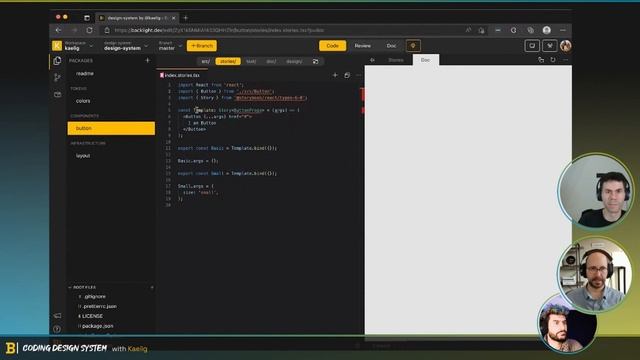This screenshot has width=640, height=360.
Task: Open the master branch dropdown
Action: [170, 46]
